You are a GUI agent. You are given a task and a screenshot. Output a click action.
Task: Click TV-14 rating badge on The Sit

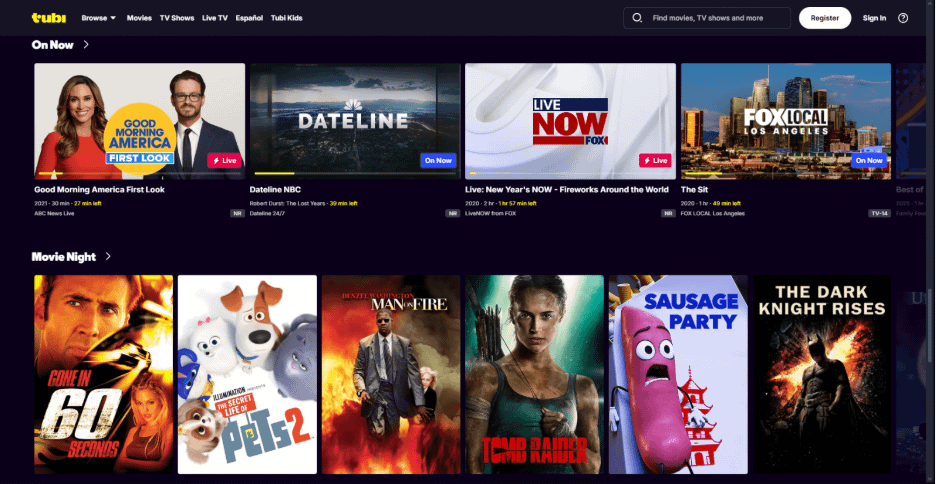(x=879, y=214)
